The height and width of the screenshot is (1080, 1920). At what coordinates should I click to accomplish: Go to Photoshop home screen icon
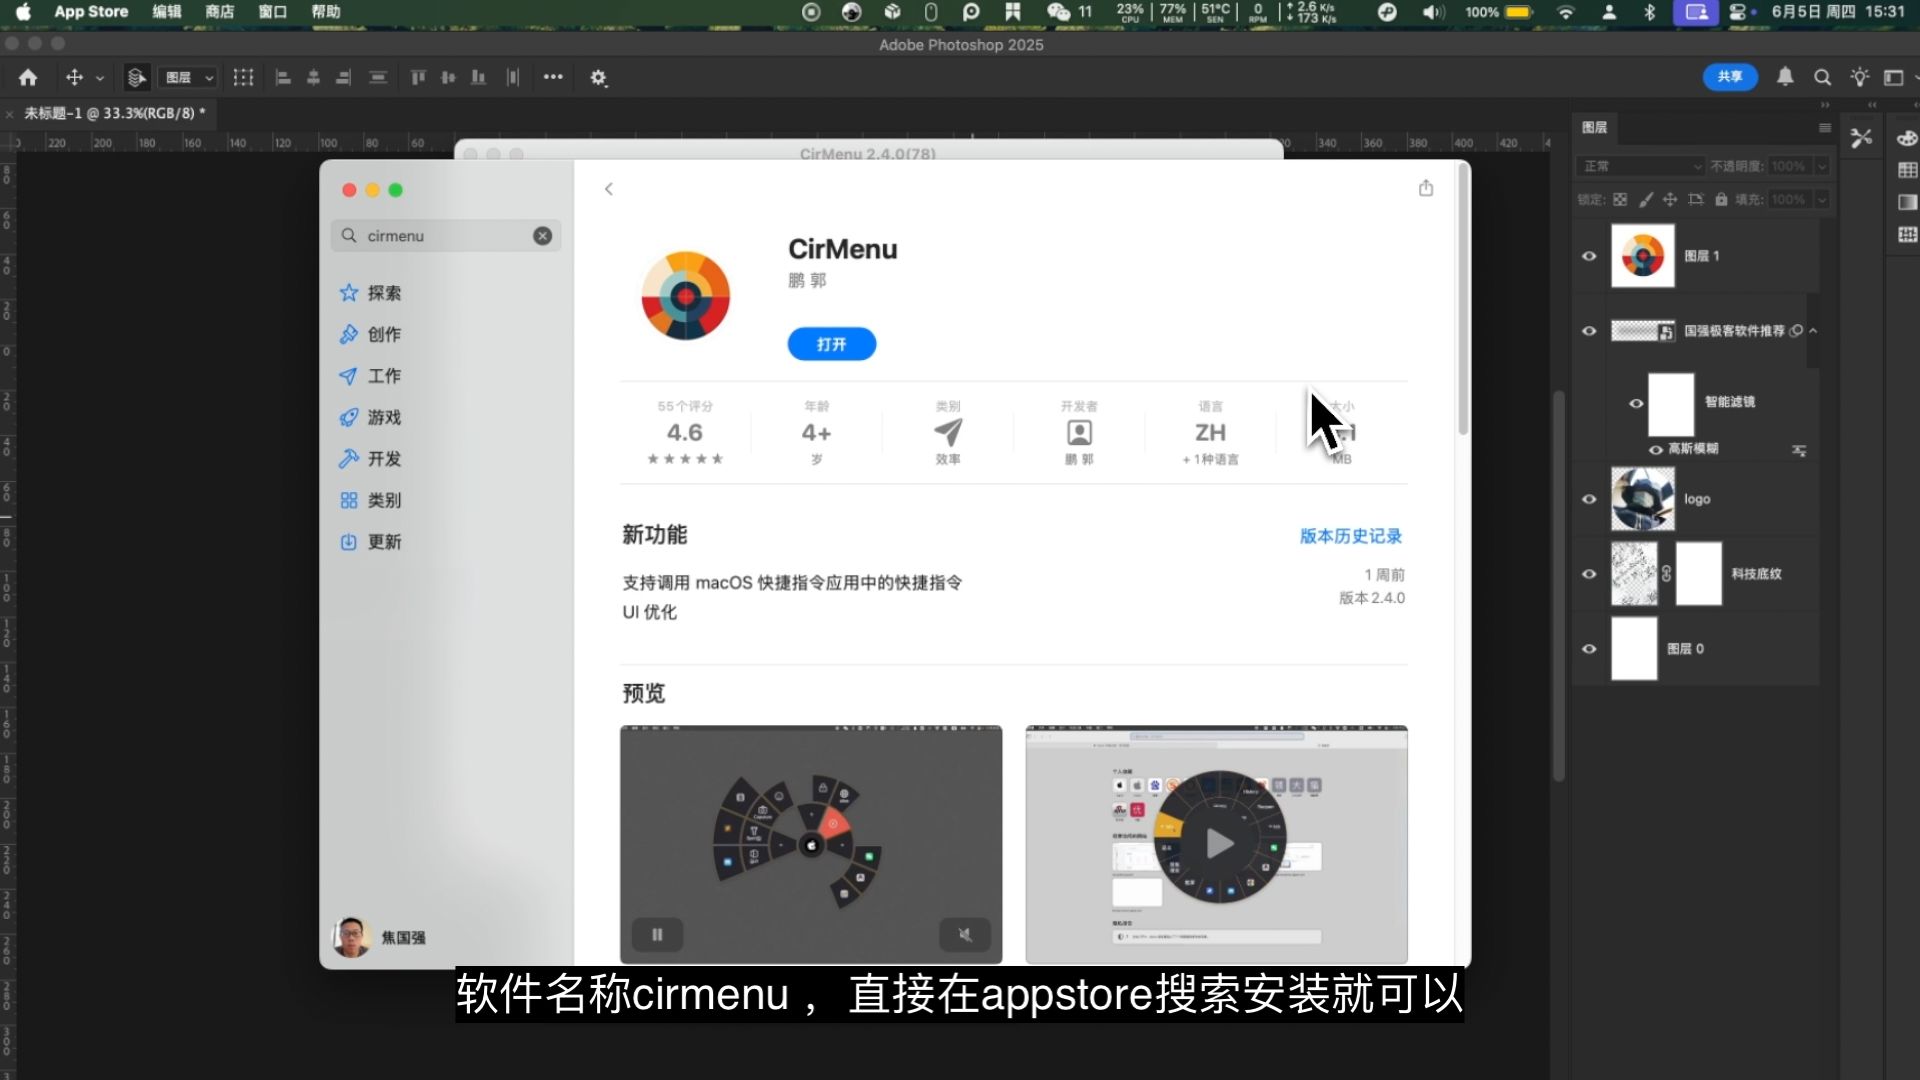click(28, 77)
